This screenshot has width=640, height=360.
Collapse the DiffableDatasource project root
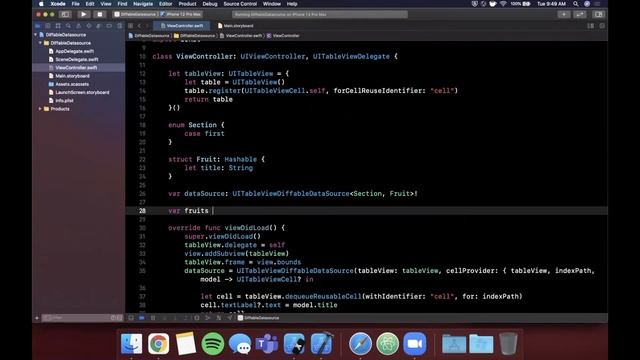[36, 35]
